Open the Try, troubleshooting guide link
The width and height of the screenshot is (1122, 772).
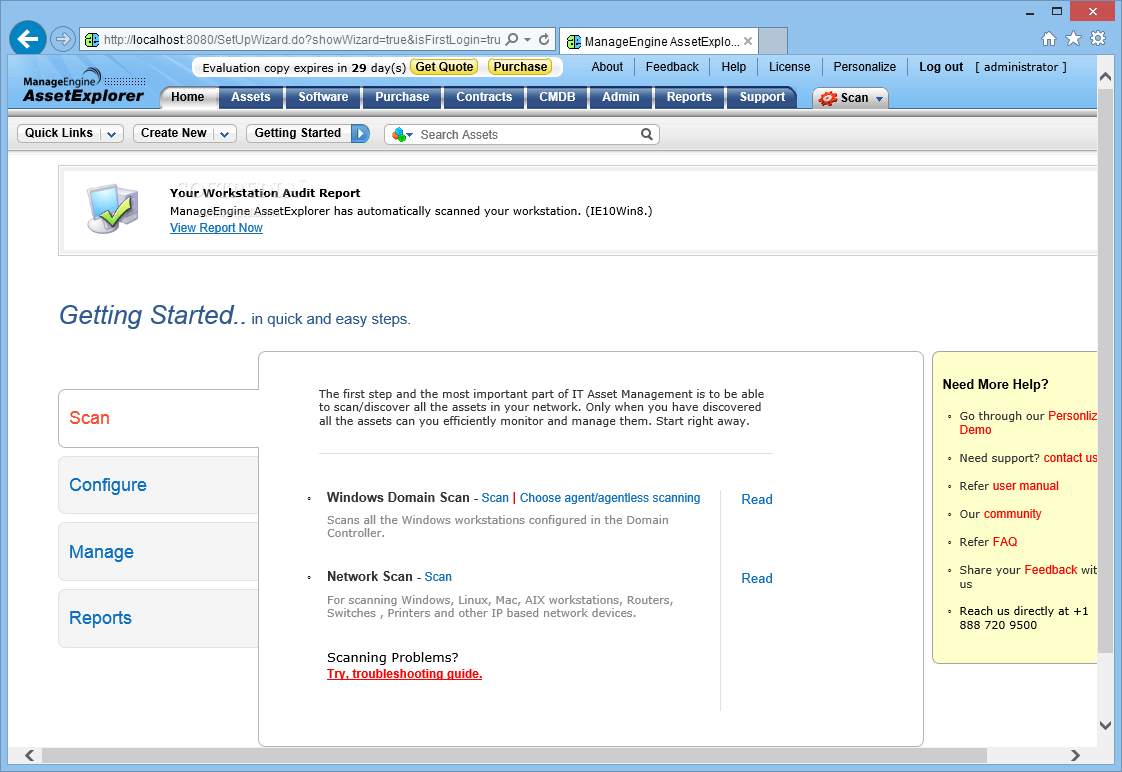pos(404,674)
